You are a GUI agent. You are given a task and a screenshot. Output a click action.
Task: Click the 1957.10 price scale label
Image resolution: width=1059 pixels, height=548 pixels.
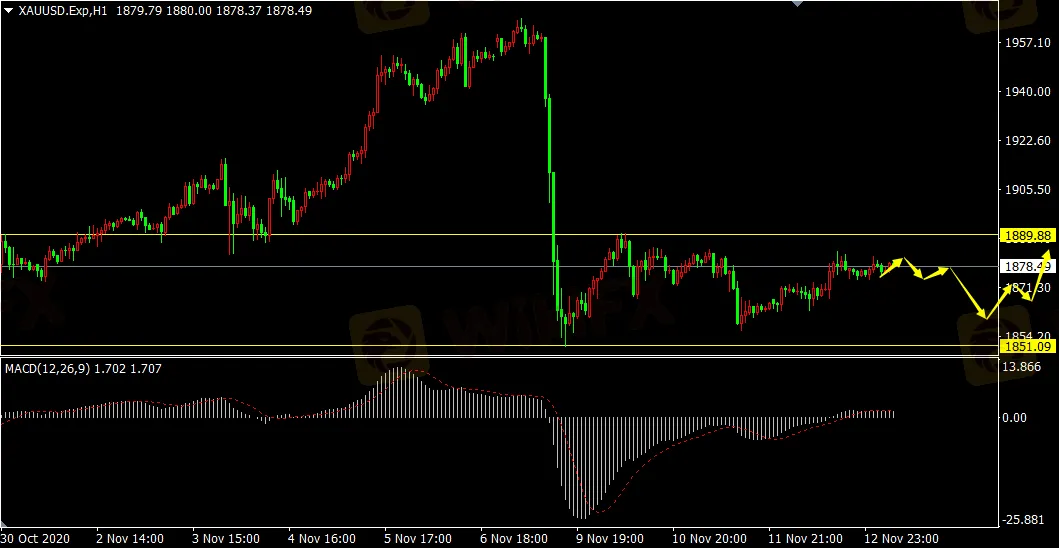[x=1027, y=42]
